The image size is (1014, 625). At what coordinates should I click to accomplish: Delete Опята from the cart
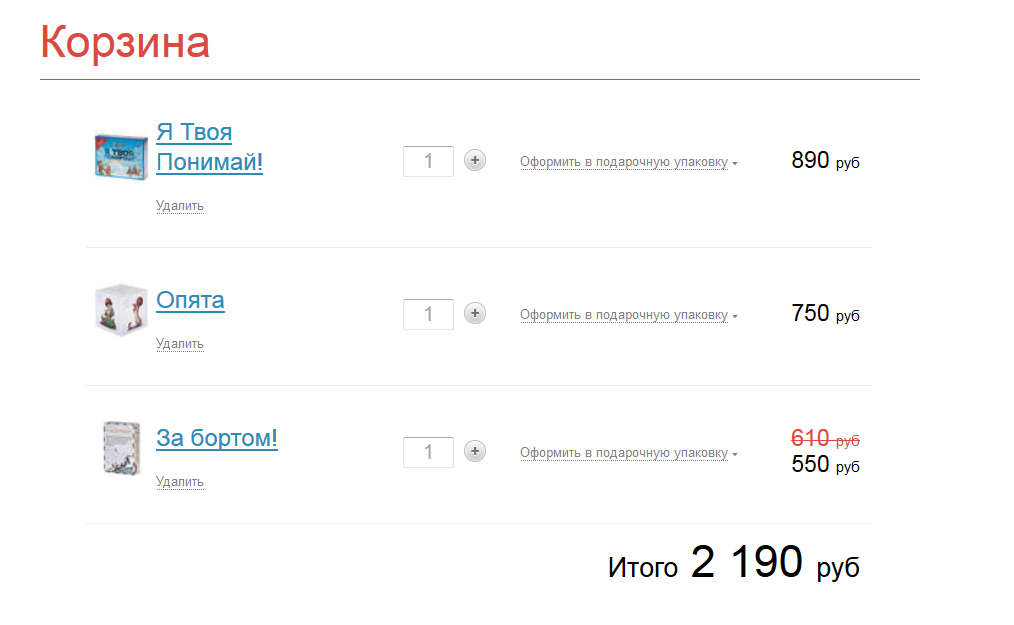[x=180, y=344]
